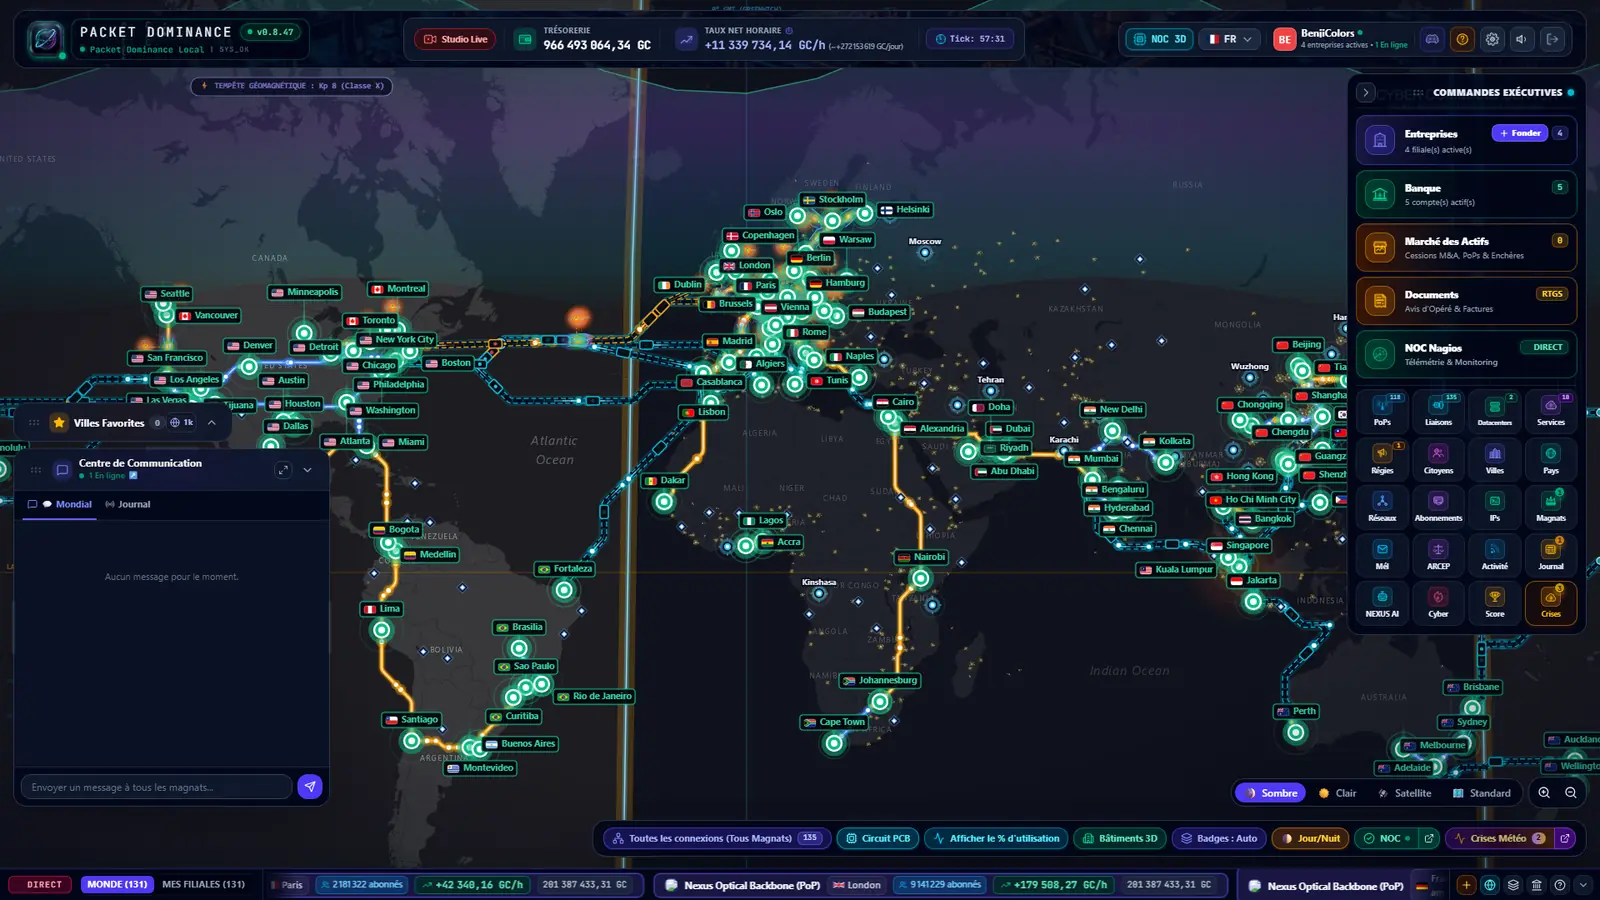Viewport: 1600px width, 900px height.
Task: Collapse the Commandes Exécutives sidebar
Action: click(1366, 92)
